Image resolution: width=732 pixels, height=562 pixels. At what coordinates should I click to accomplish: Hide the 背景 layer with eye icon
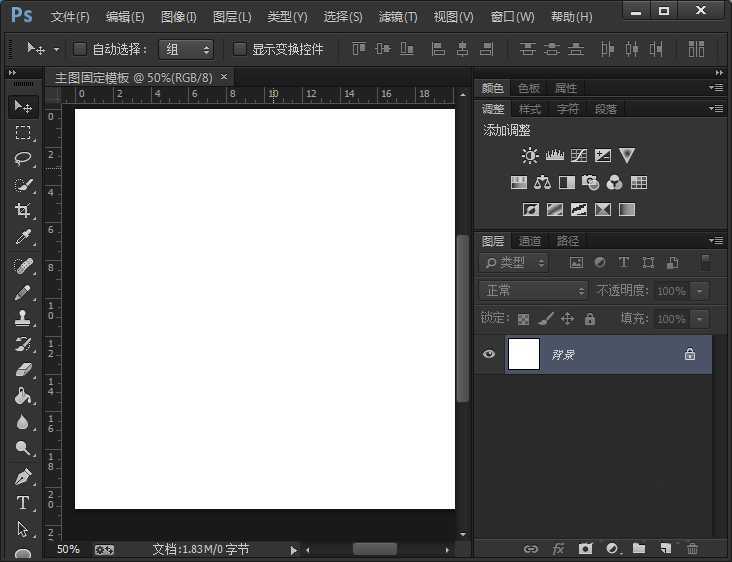point(489,354)
